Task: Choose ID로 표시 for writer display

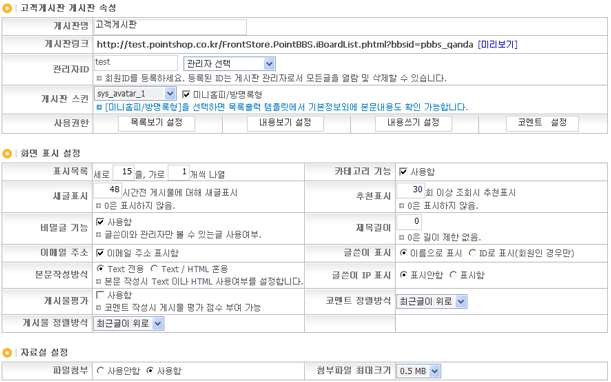Action: [x=472, y=253]
